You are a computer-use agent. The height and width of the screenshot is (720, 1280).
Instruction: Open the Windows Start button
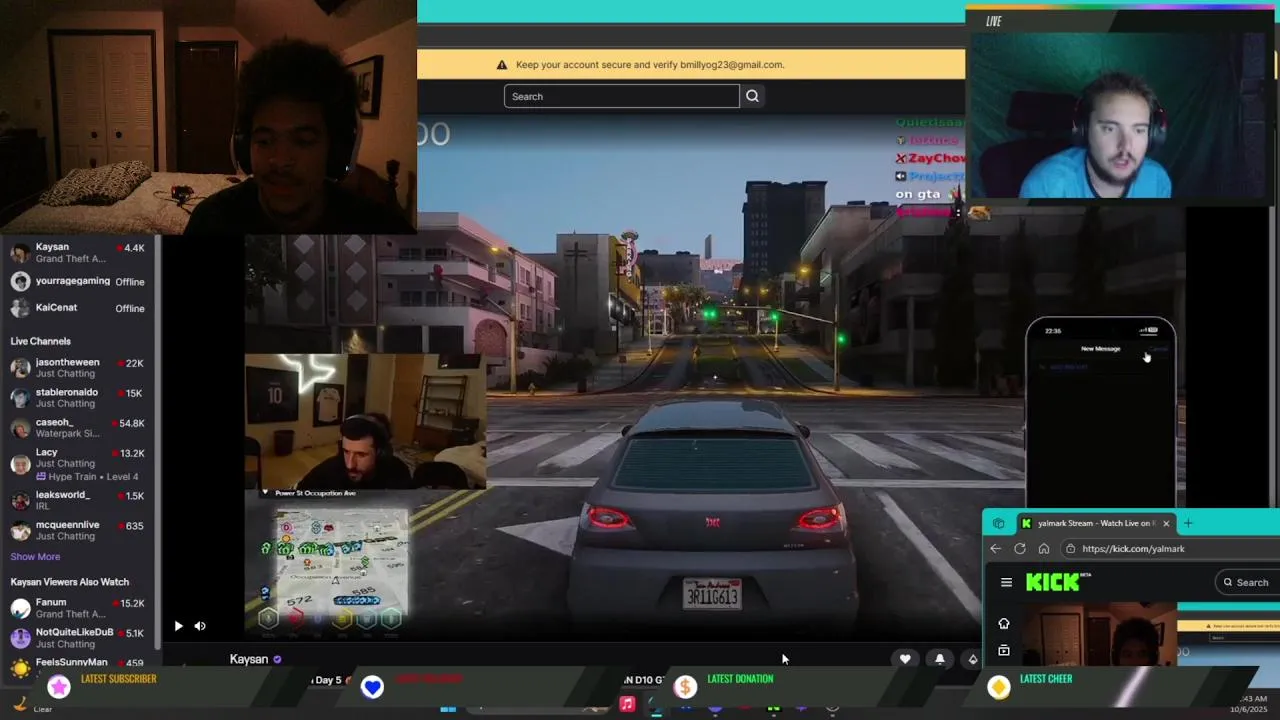coord(448,708)
